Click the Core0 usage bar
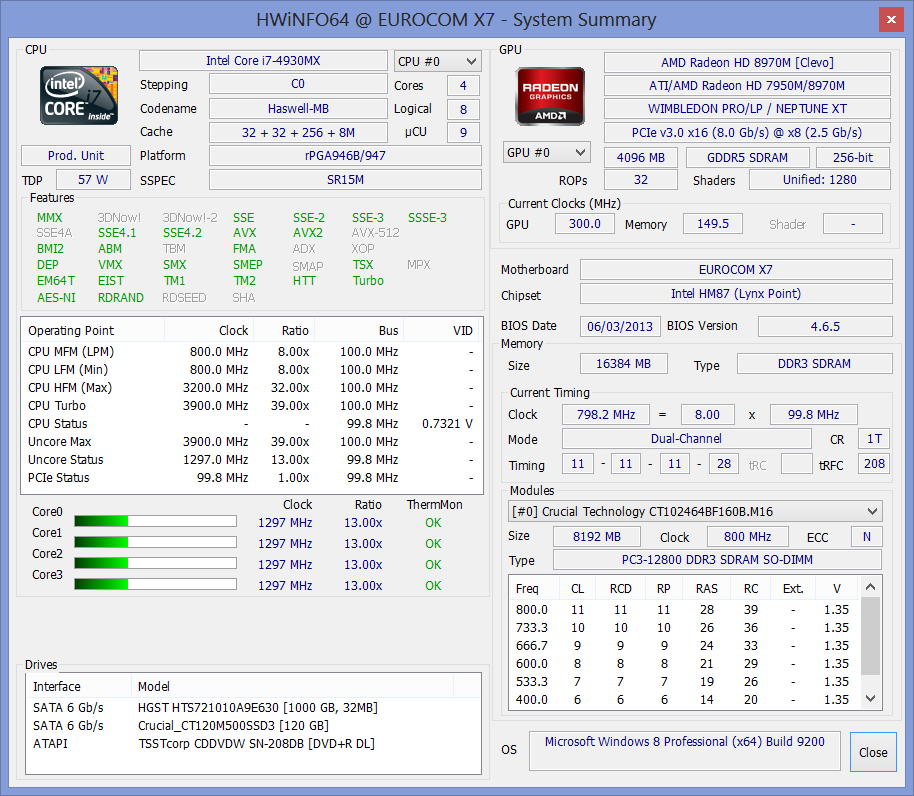This screenshot has height=796, width=914. pos(156,521)
